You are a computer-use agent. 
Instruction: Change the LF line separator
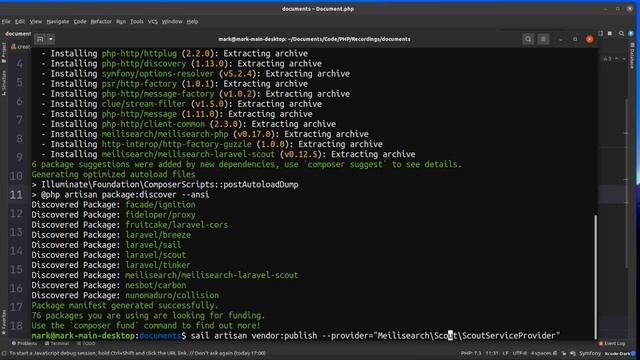click(x=506, y=353)
